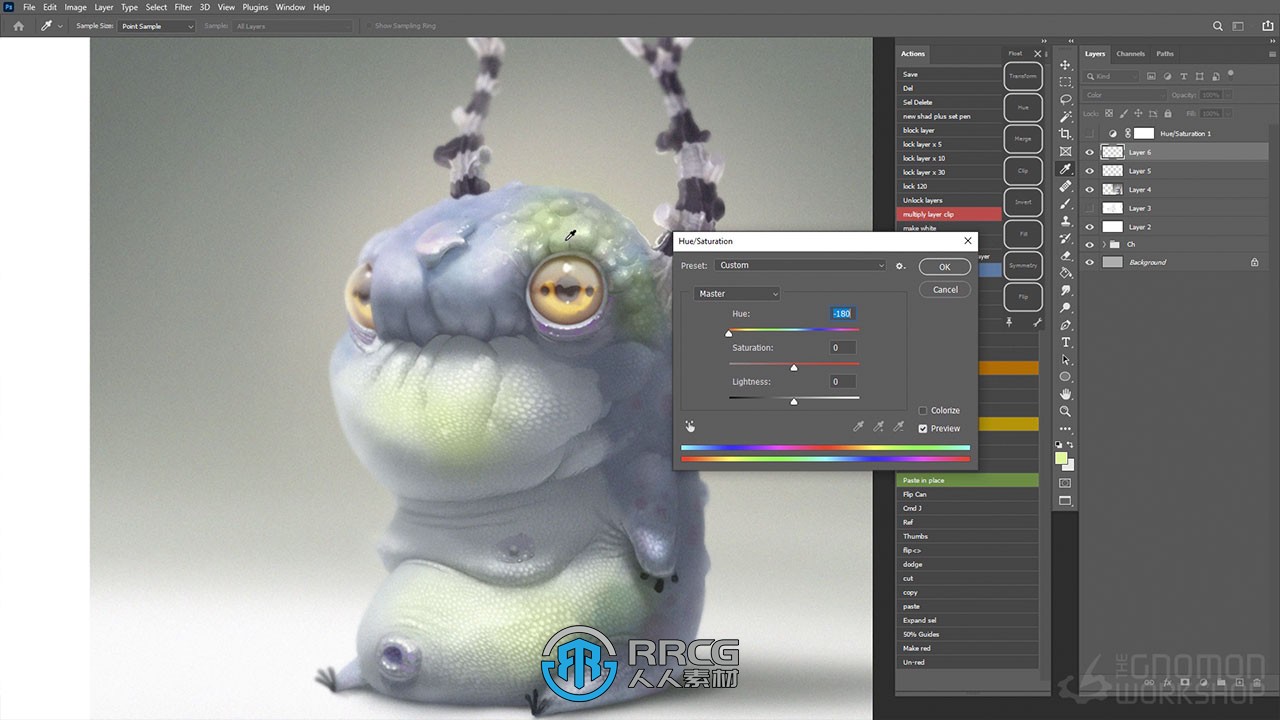1280x720 pixels.
Task: Select the Rectangular Marquee tool
Action: click(1065, 82)
